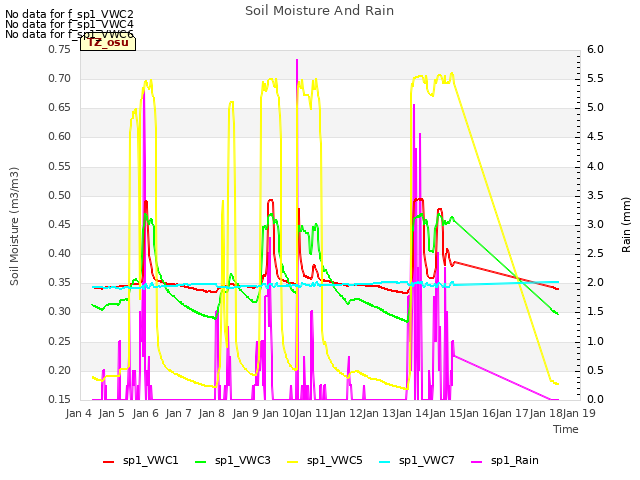Click the Tz_osu annotation box
The width and height of the screenshot is (640, 480).
click(x=108, y=43)
